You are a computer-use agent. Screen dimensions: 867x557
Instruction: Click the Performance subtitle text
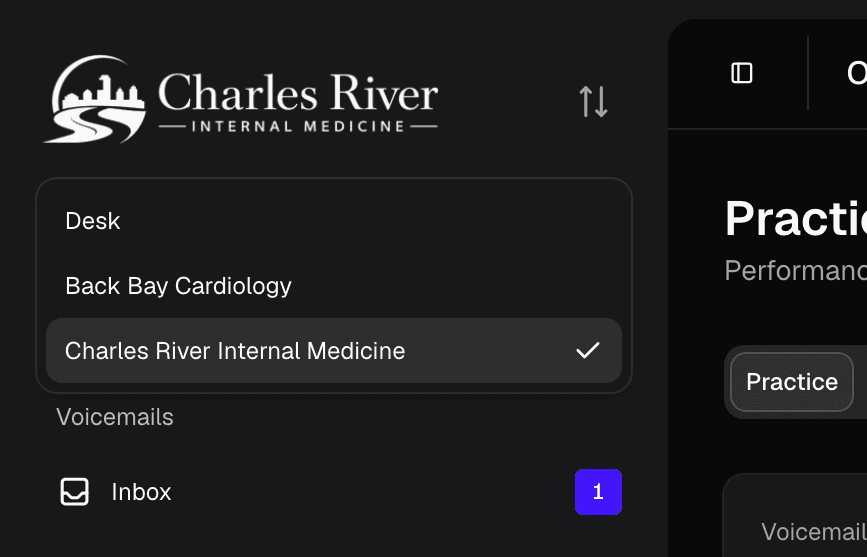tap(796, 270)
